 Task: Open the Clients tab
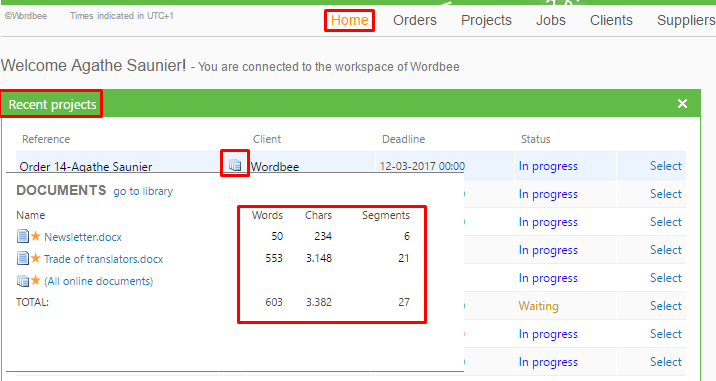(611, 20)
